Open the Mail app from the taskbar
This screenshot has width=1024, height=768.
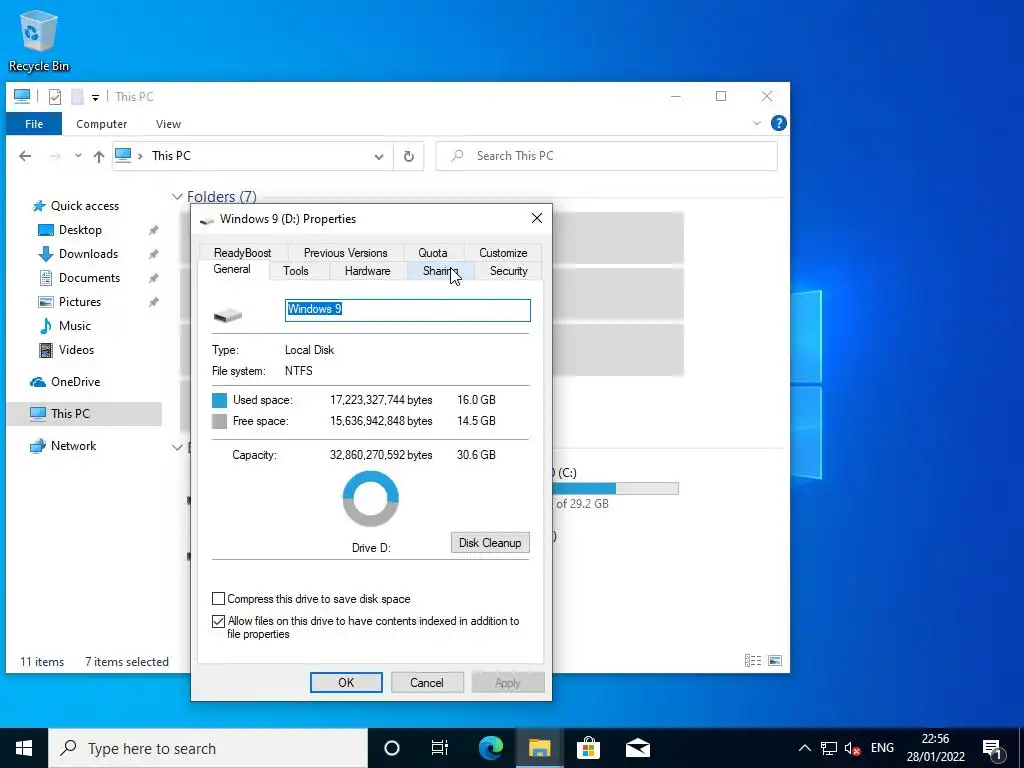click(x=637, y=748)
